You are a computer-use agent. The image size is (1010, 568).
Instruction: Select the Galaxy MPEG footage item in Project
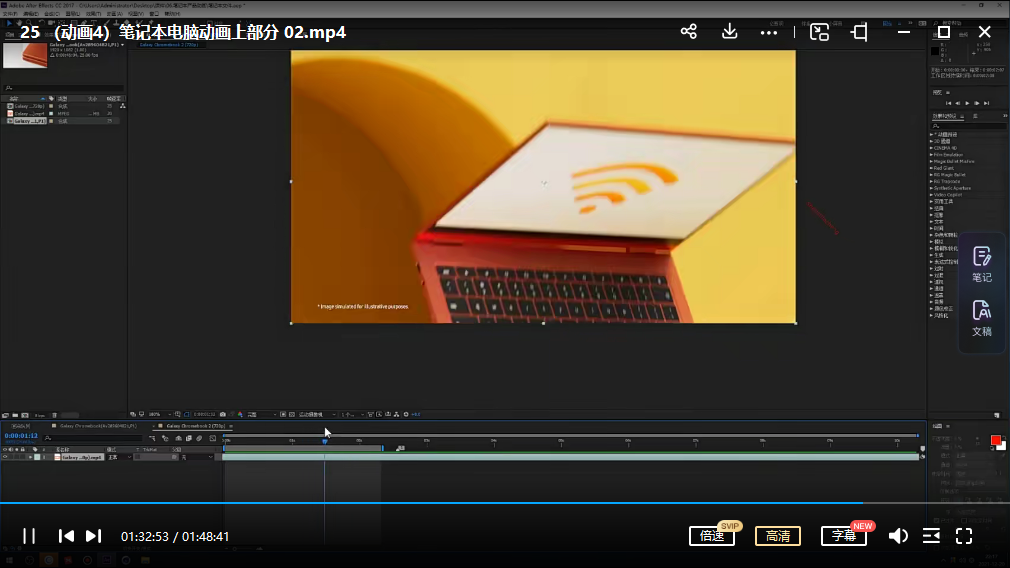29,113
